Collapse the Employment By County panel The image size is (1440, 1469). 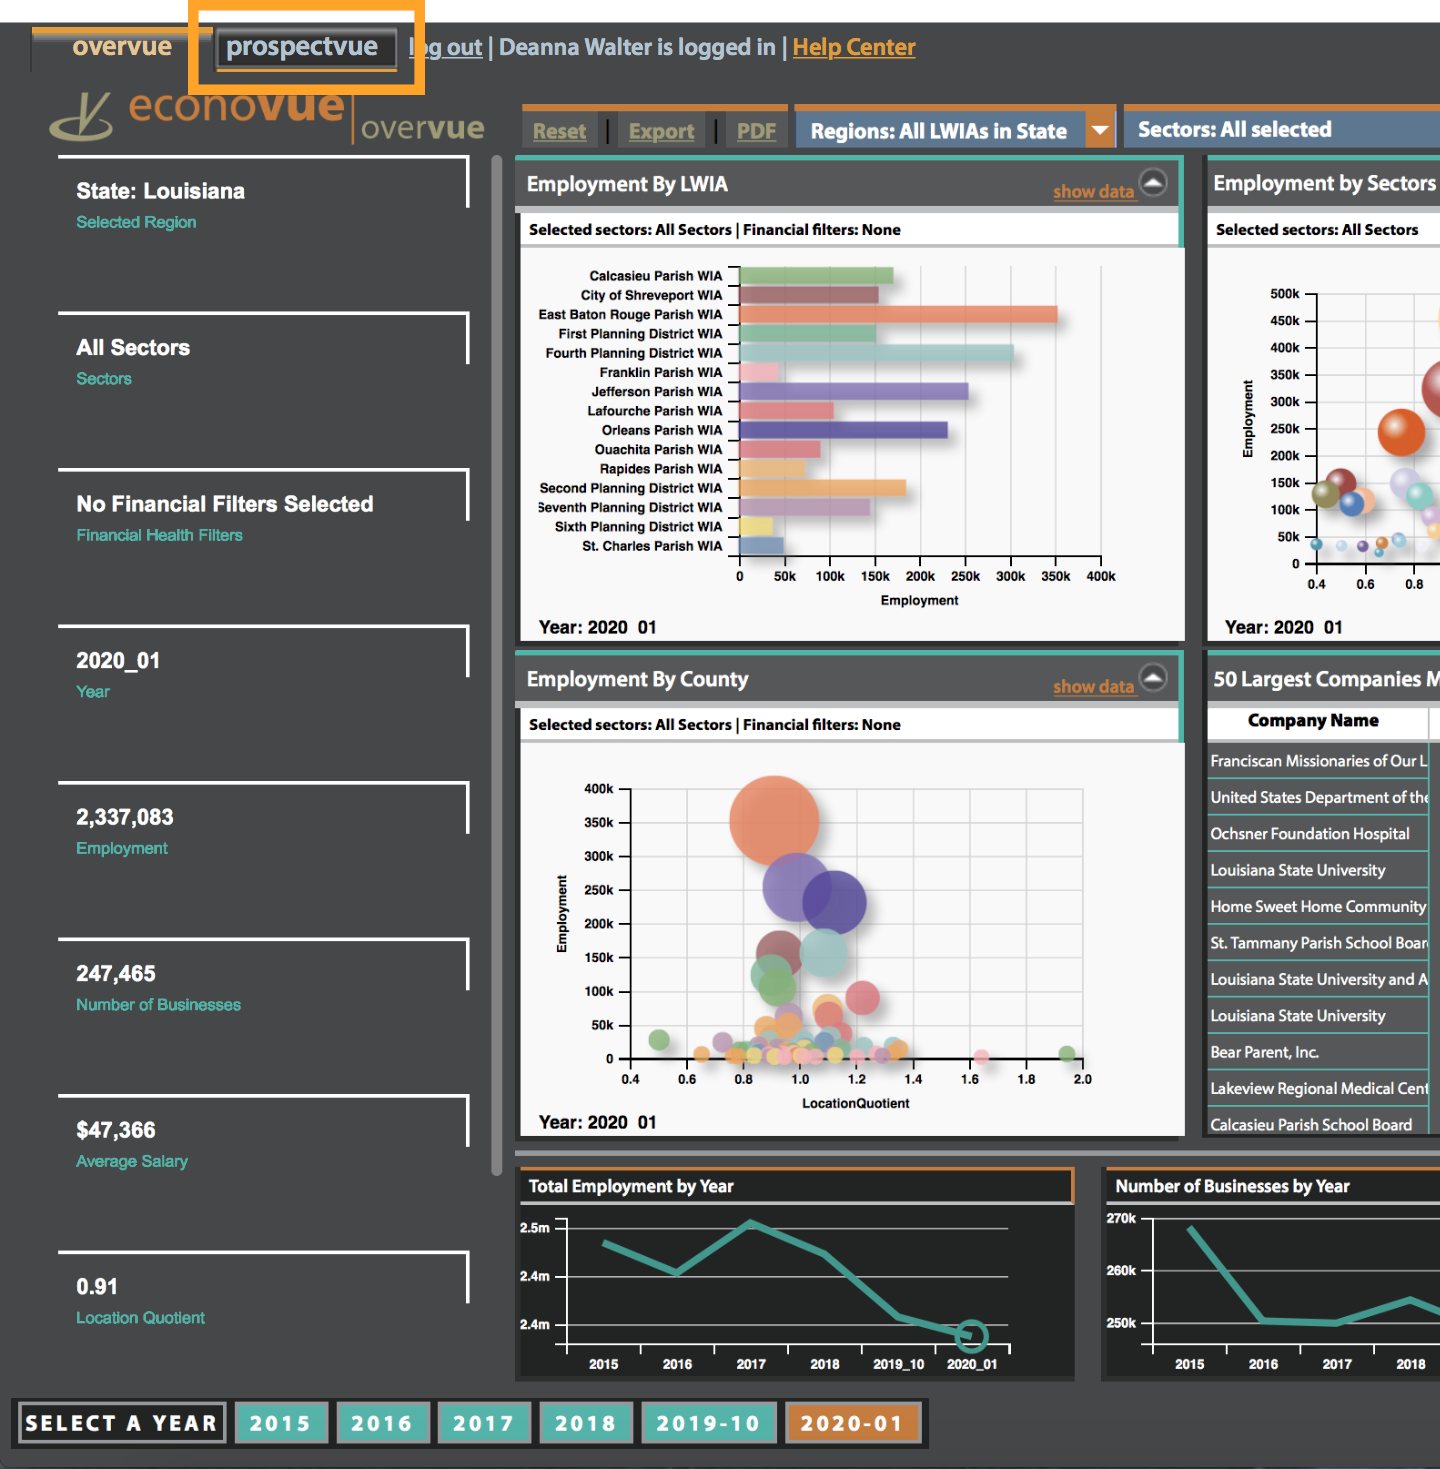tap(1155, 678)
